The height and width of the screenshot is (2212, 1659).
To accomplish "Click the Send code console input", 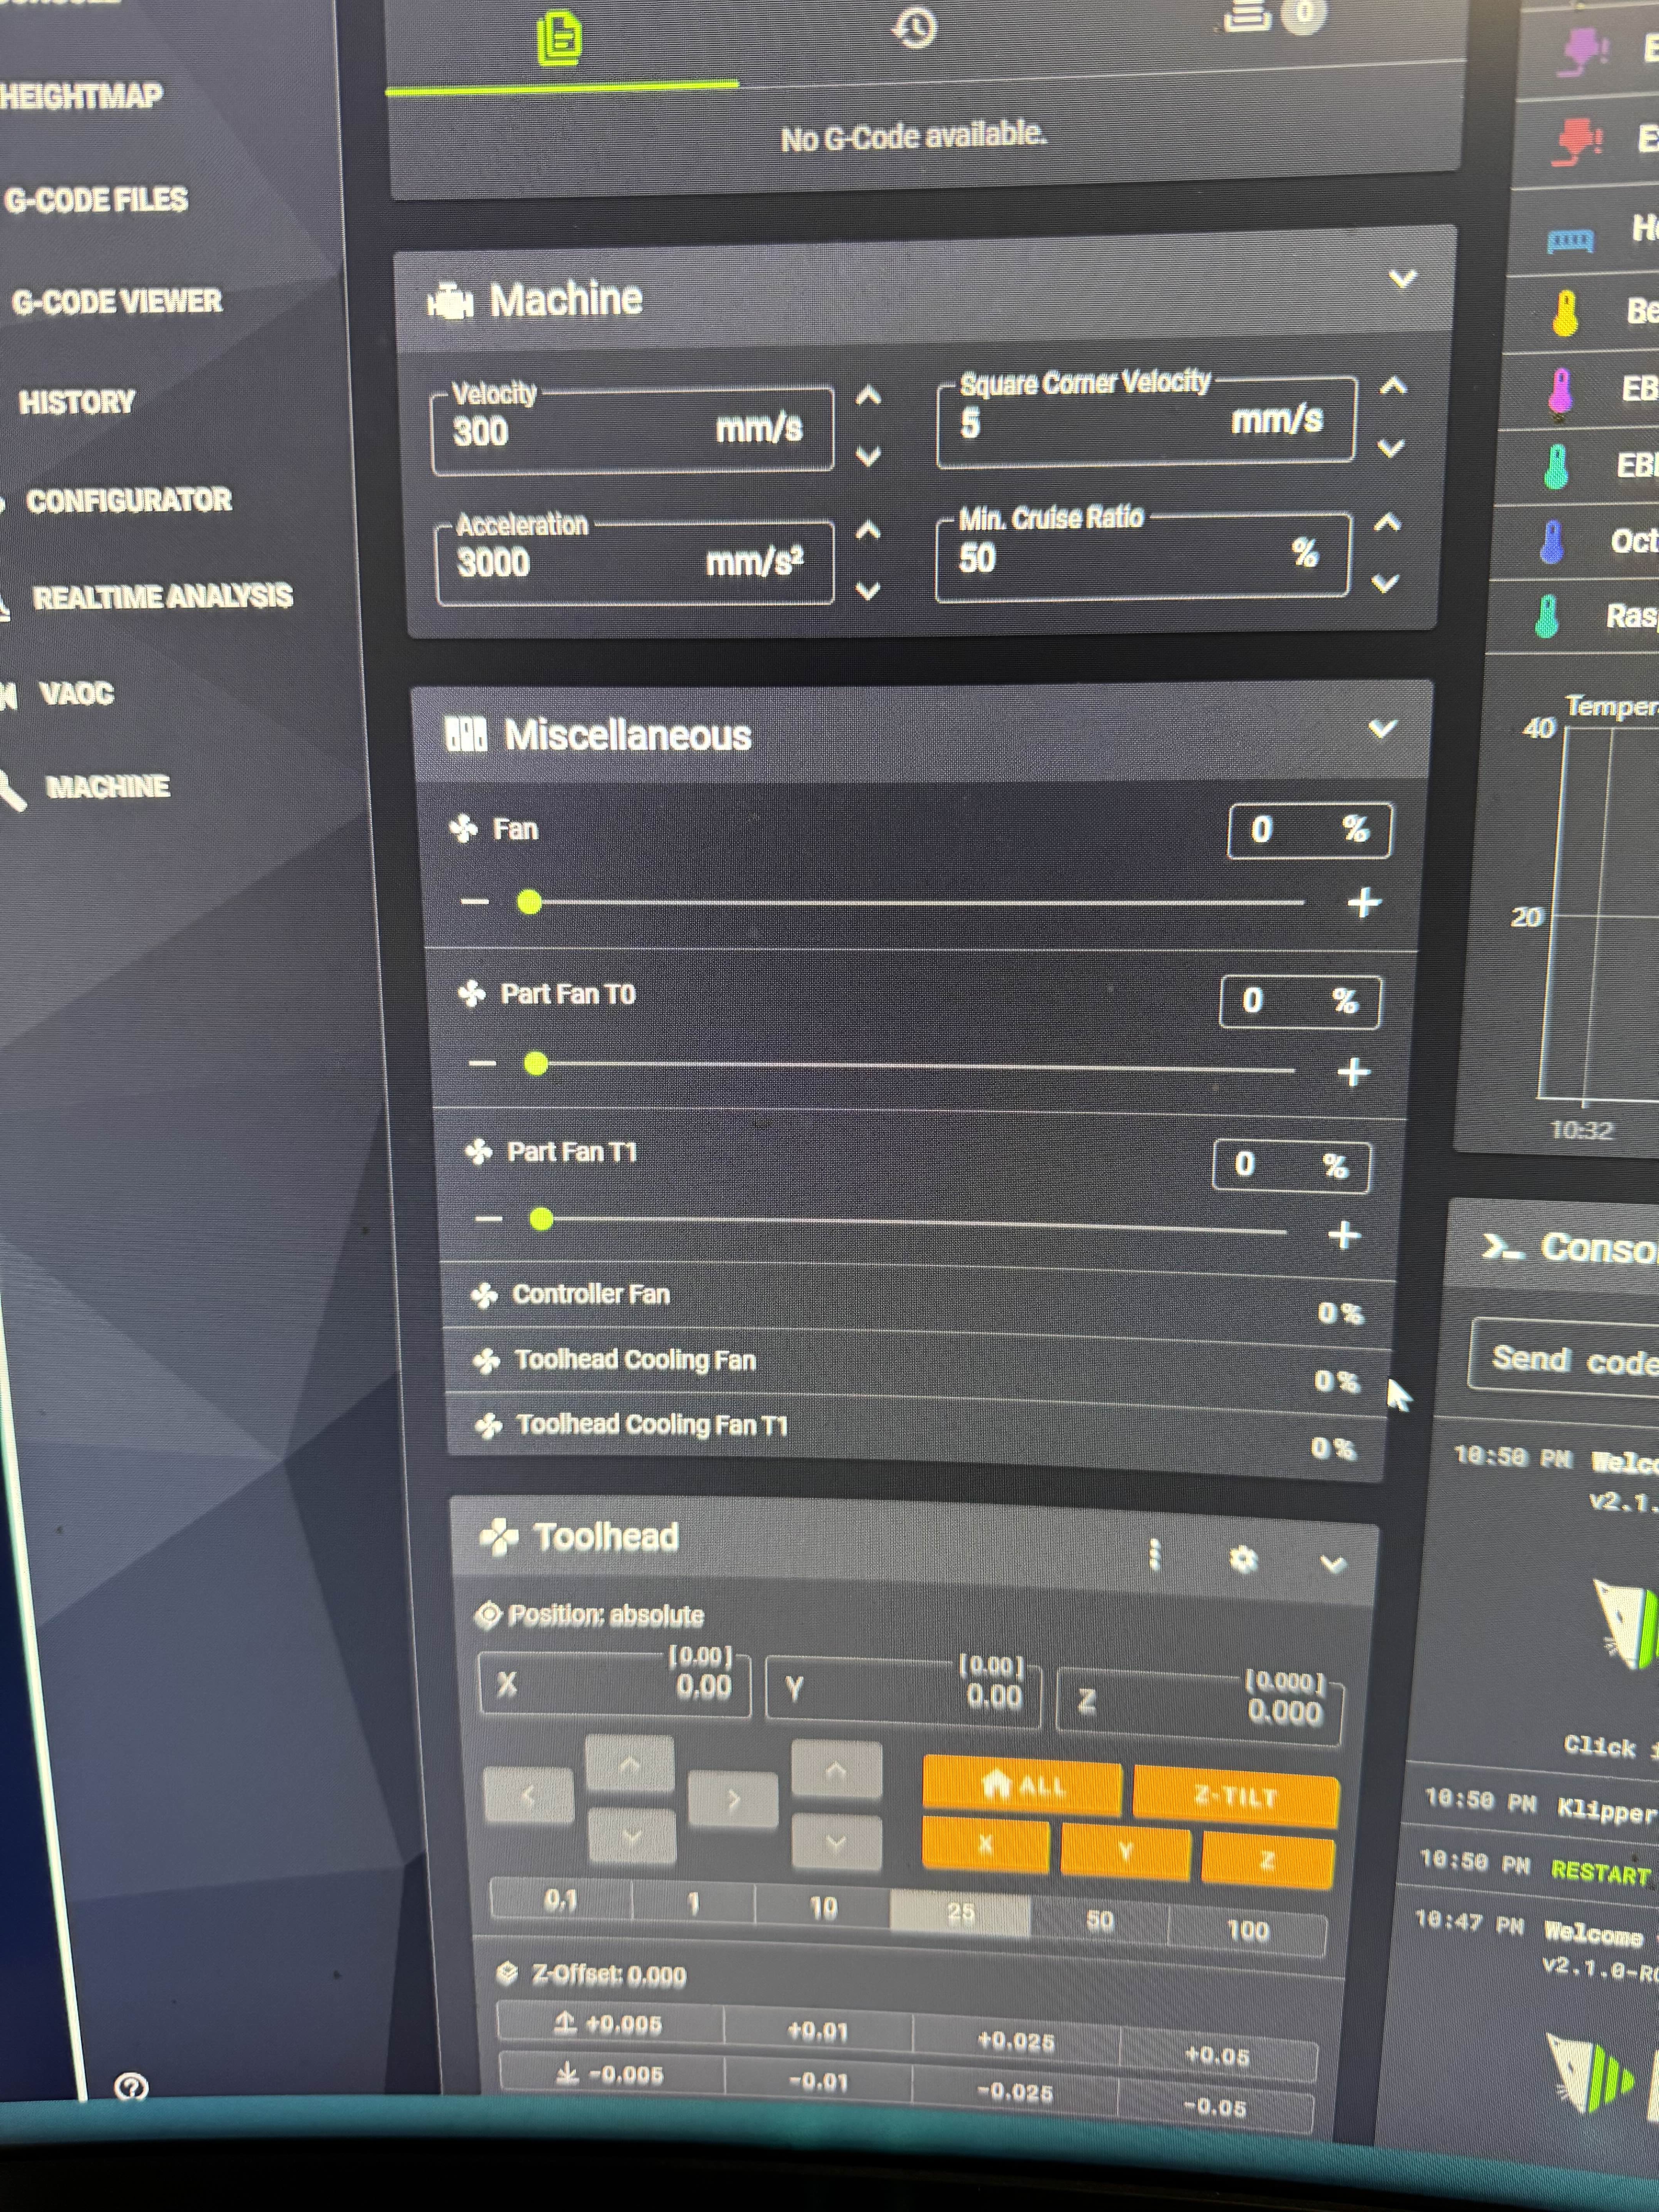I will click(x=1565, y=1359).
